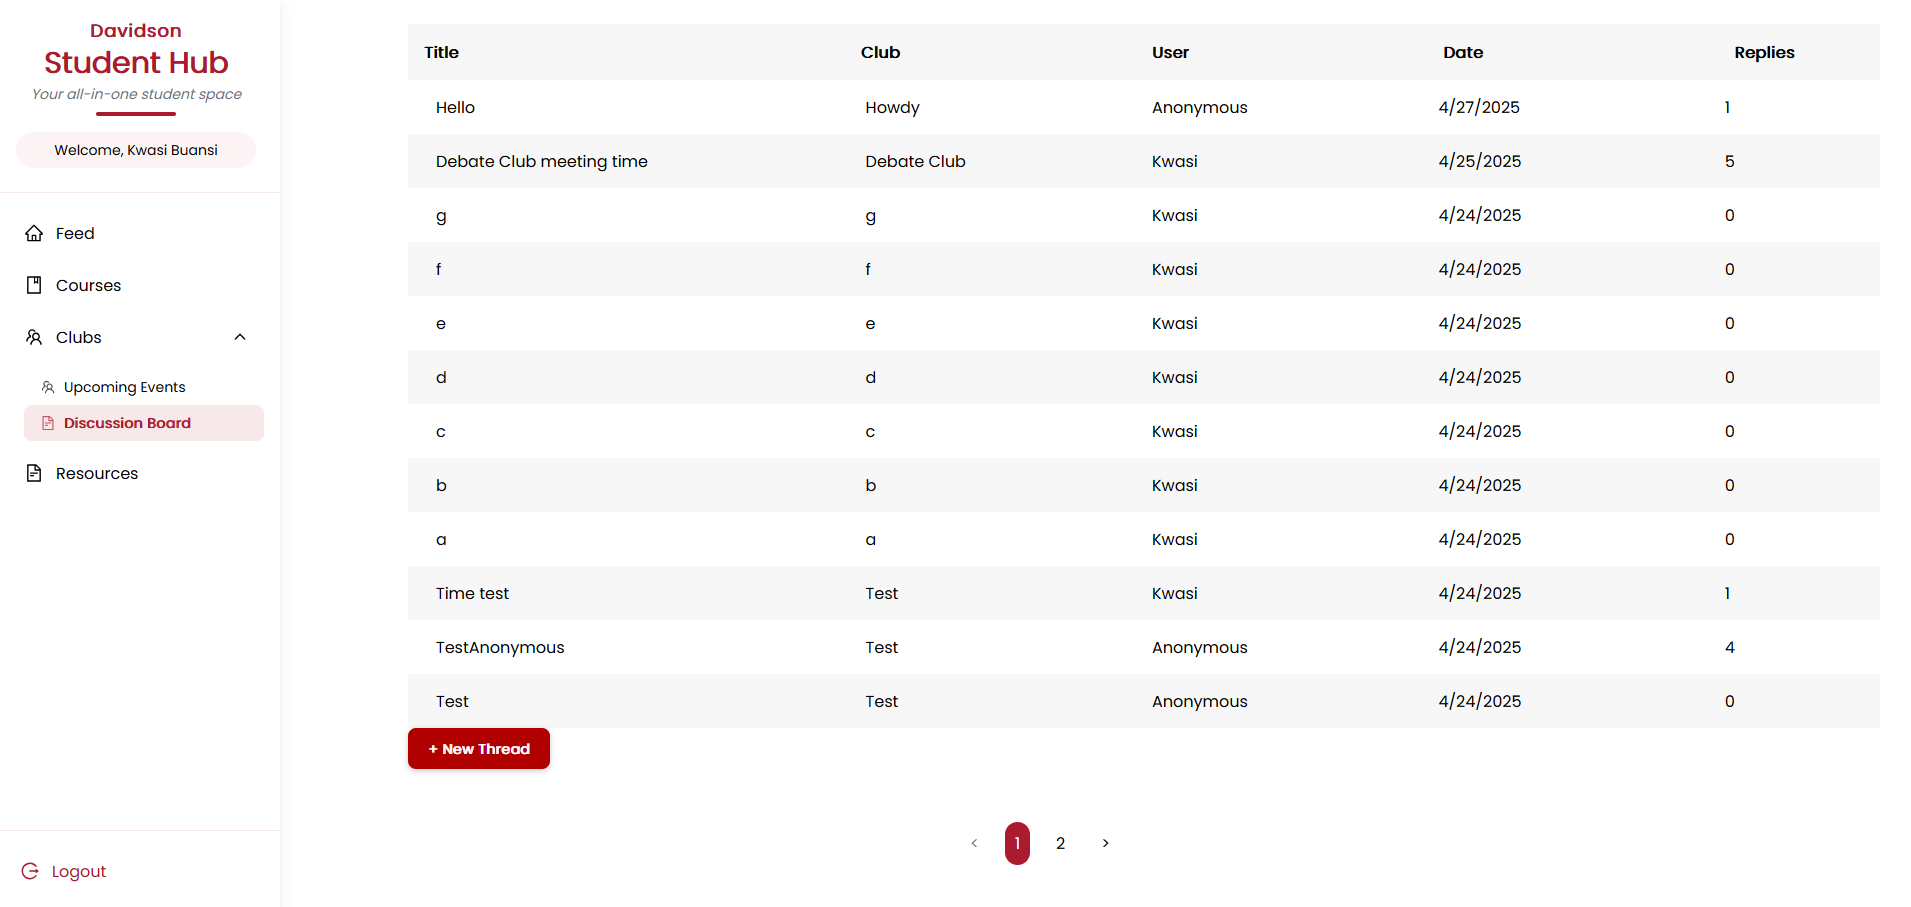Click the Courses book icon

point(34,285)
